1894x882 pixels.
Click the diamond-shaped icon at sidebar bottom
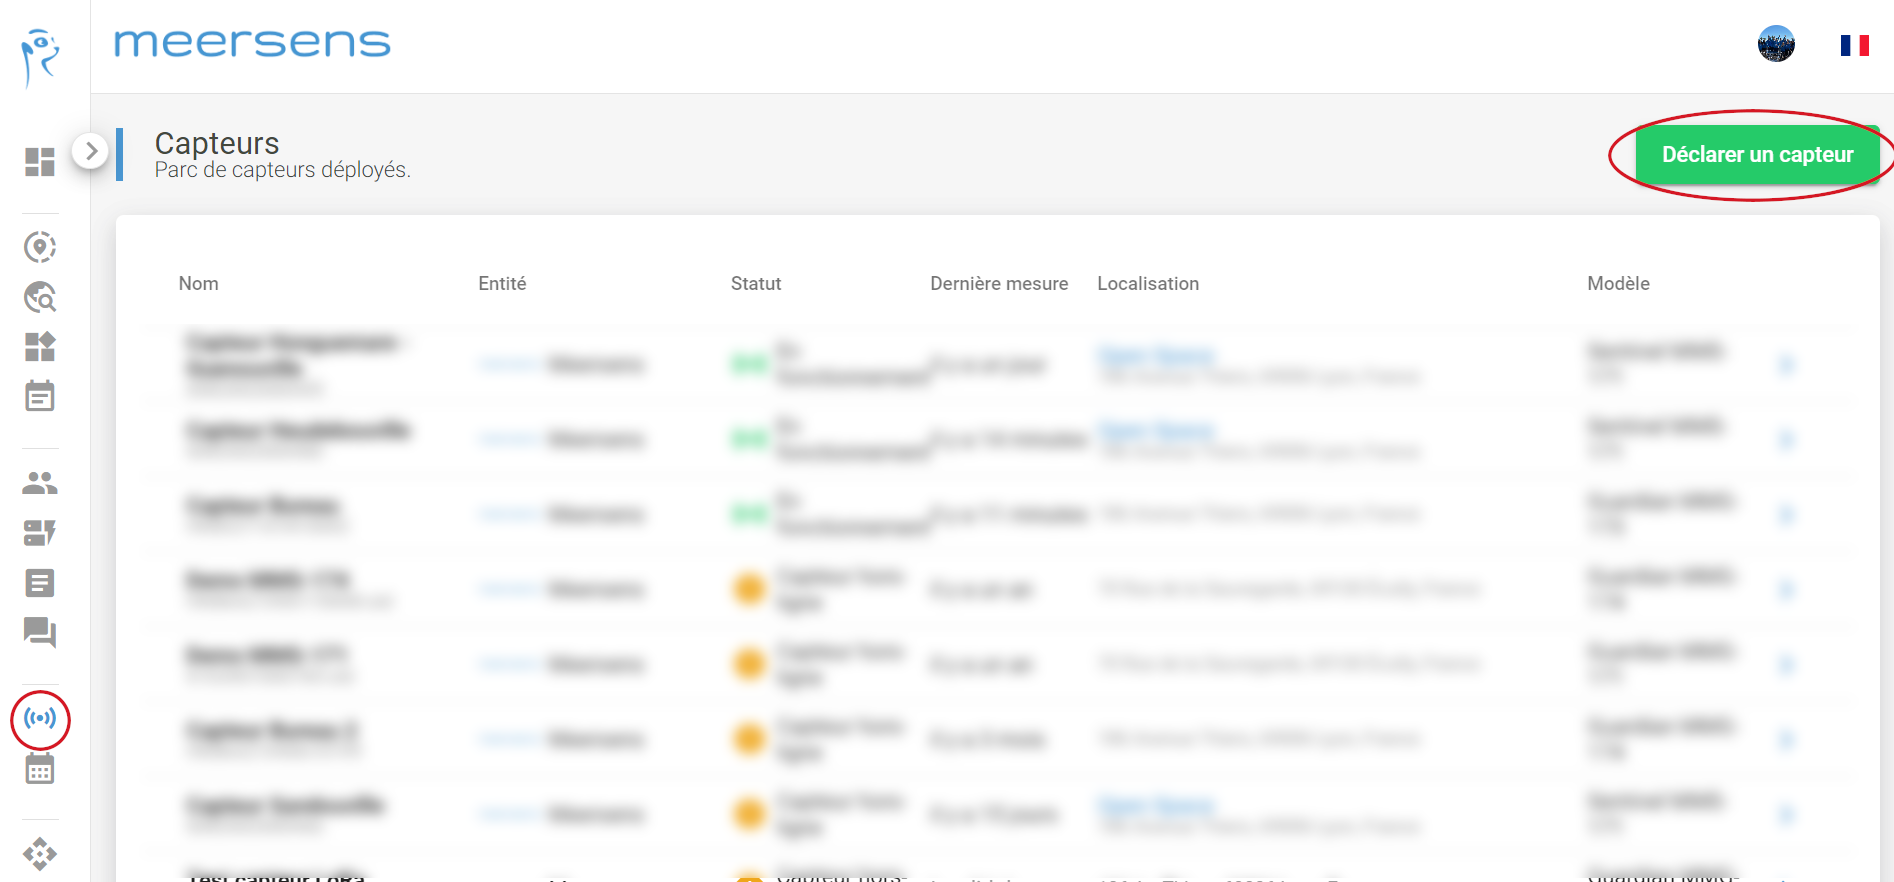pyautogui.click(x=40, y=854)
